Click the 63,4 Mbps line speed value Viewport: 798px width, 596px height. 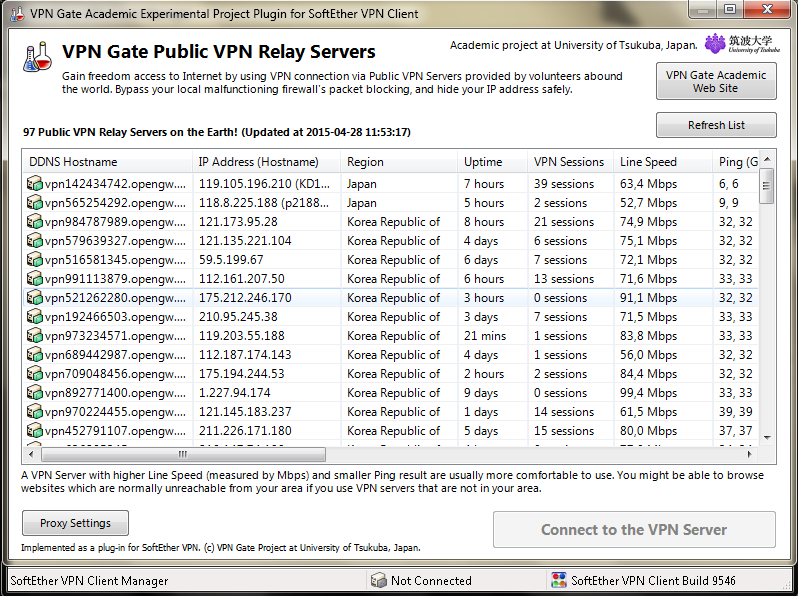tap(648, 184)
